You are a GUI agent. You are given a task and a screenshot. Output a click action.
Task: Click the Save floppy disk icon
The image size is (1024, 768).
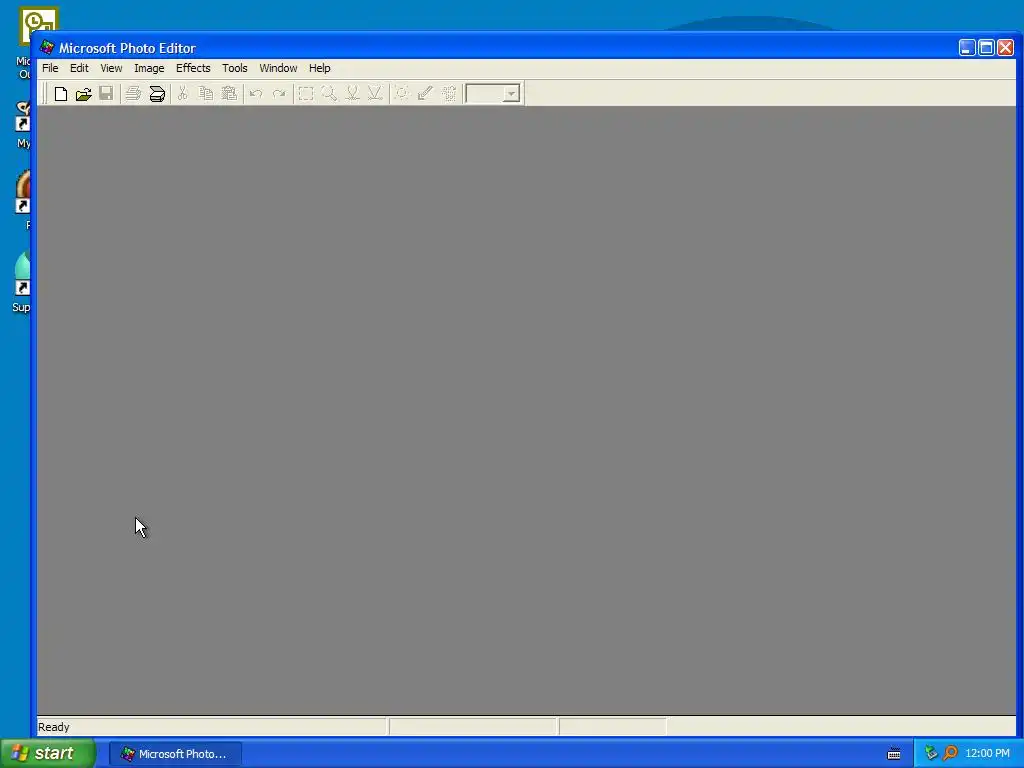coord(106,93)
